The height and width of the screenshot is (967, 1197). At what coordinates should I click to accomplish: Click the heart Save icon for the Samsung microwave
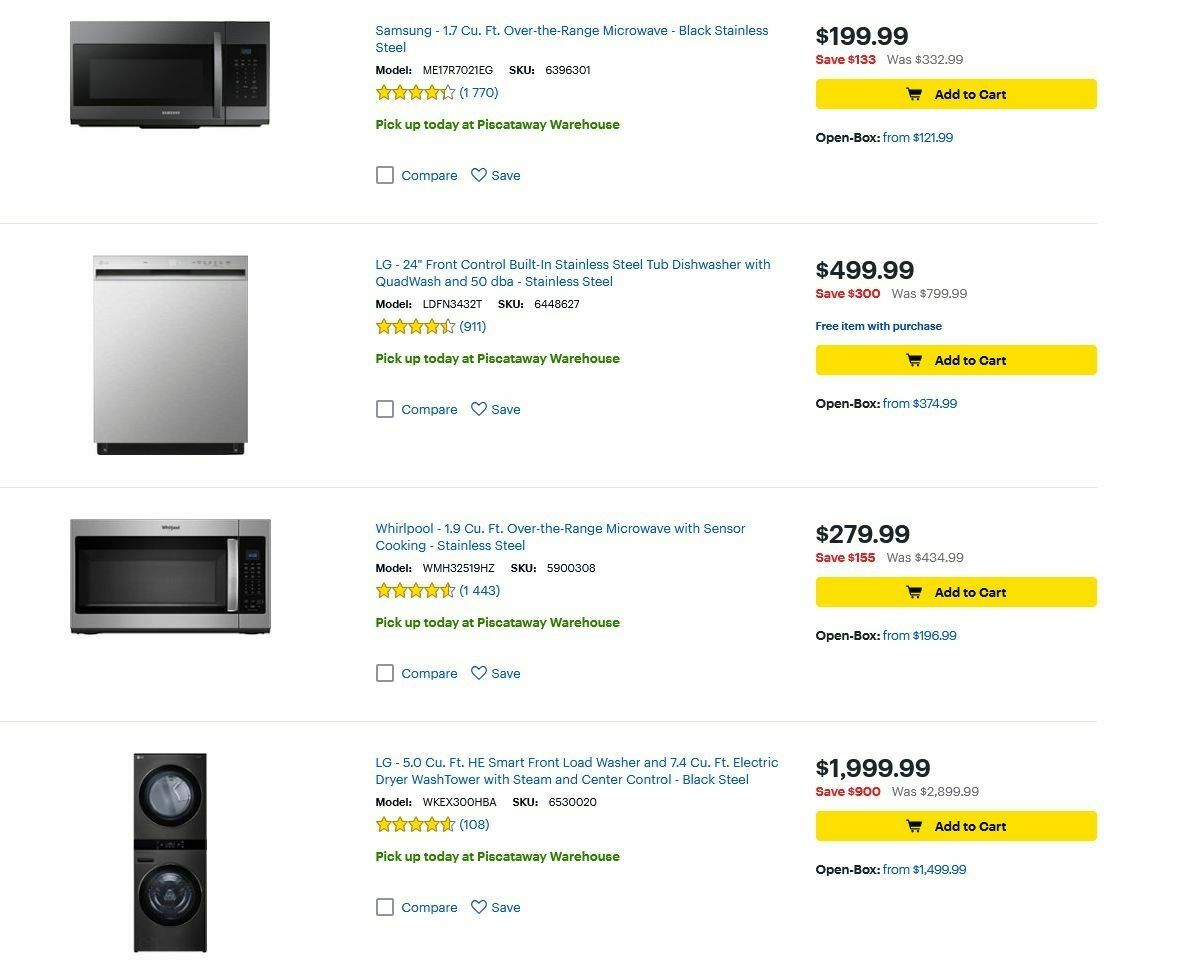(x=477, y=175)
